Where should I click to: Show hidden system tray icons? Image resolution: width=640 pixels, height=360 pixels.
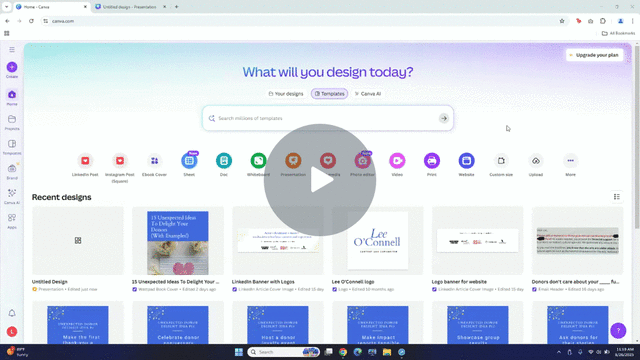[x=559, y=352]
